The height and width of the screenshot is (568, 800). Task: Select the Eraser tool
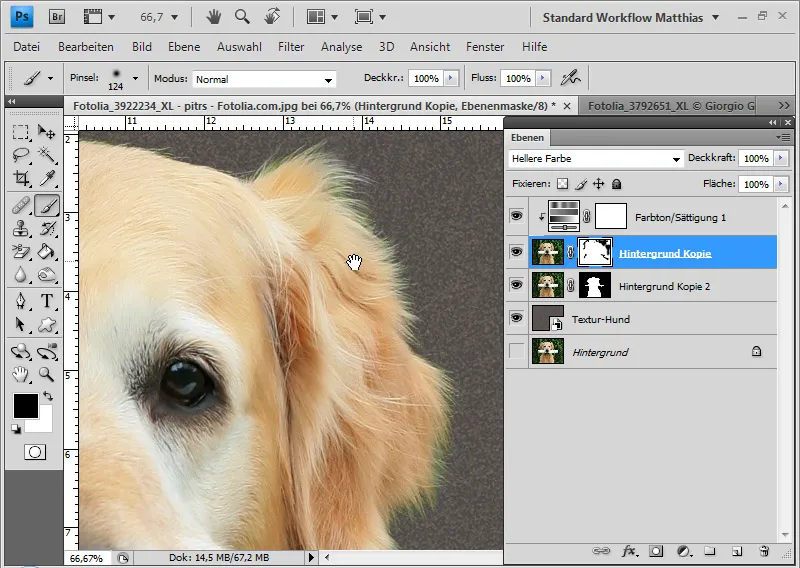point(21,252)
